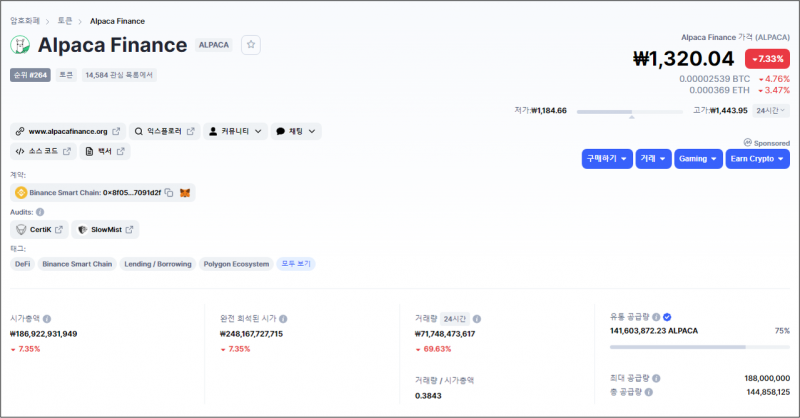Add token to MetaMask fox icon

pos(185,192)
